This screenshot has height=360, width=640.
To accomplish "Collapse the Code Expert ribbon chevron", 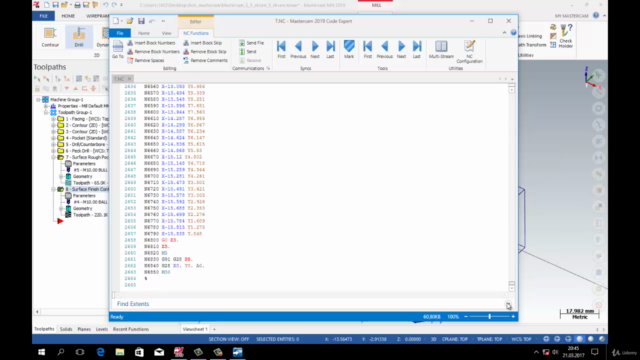I will coord(504,33).
